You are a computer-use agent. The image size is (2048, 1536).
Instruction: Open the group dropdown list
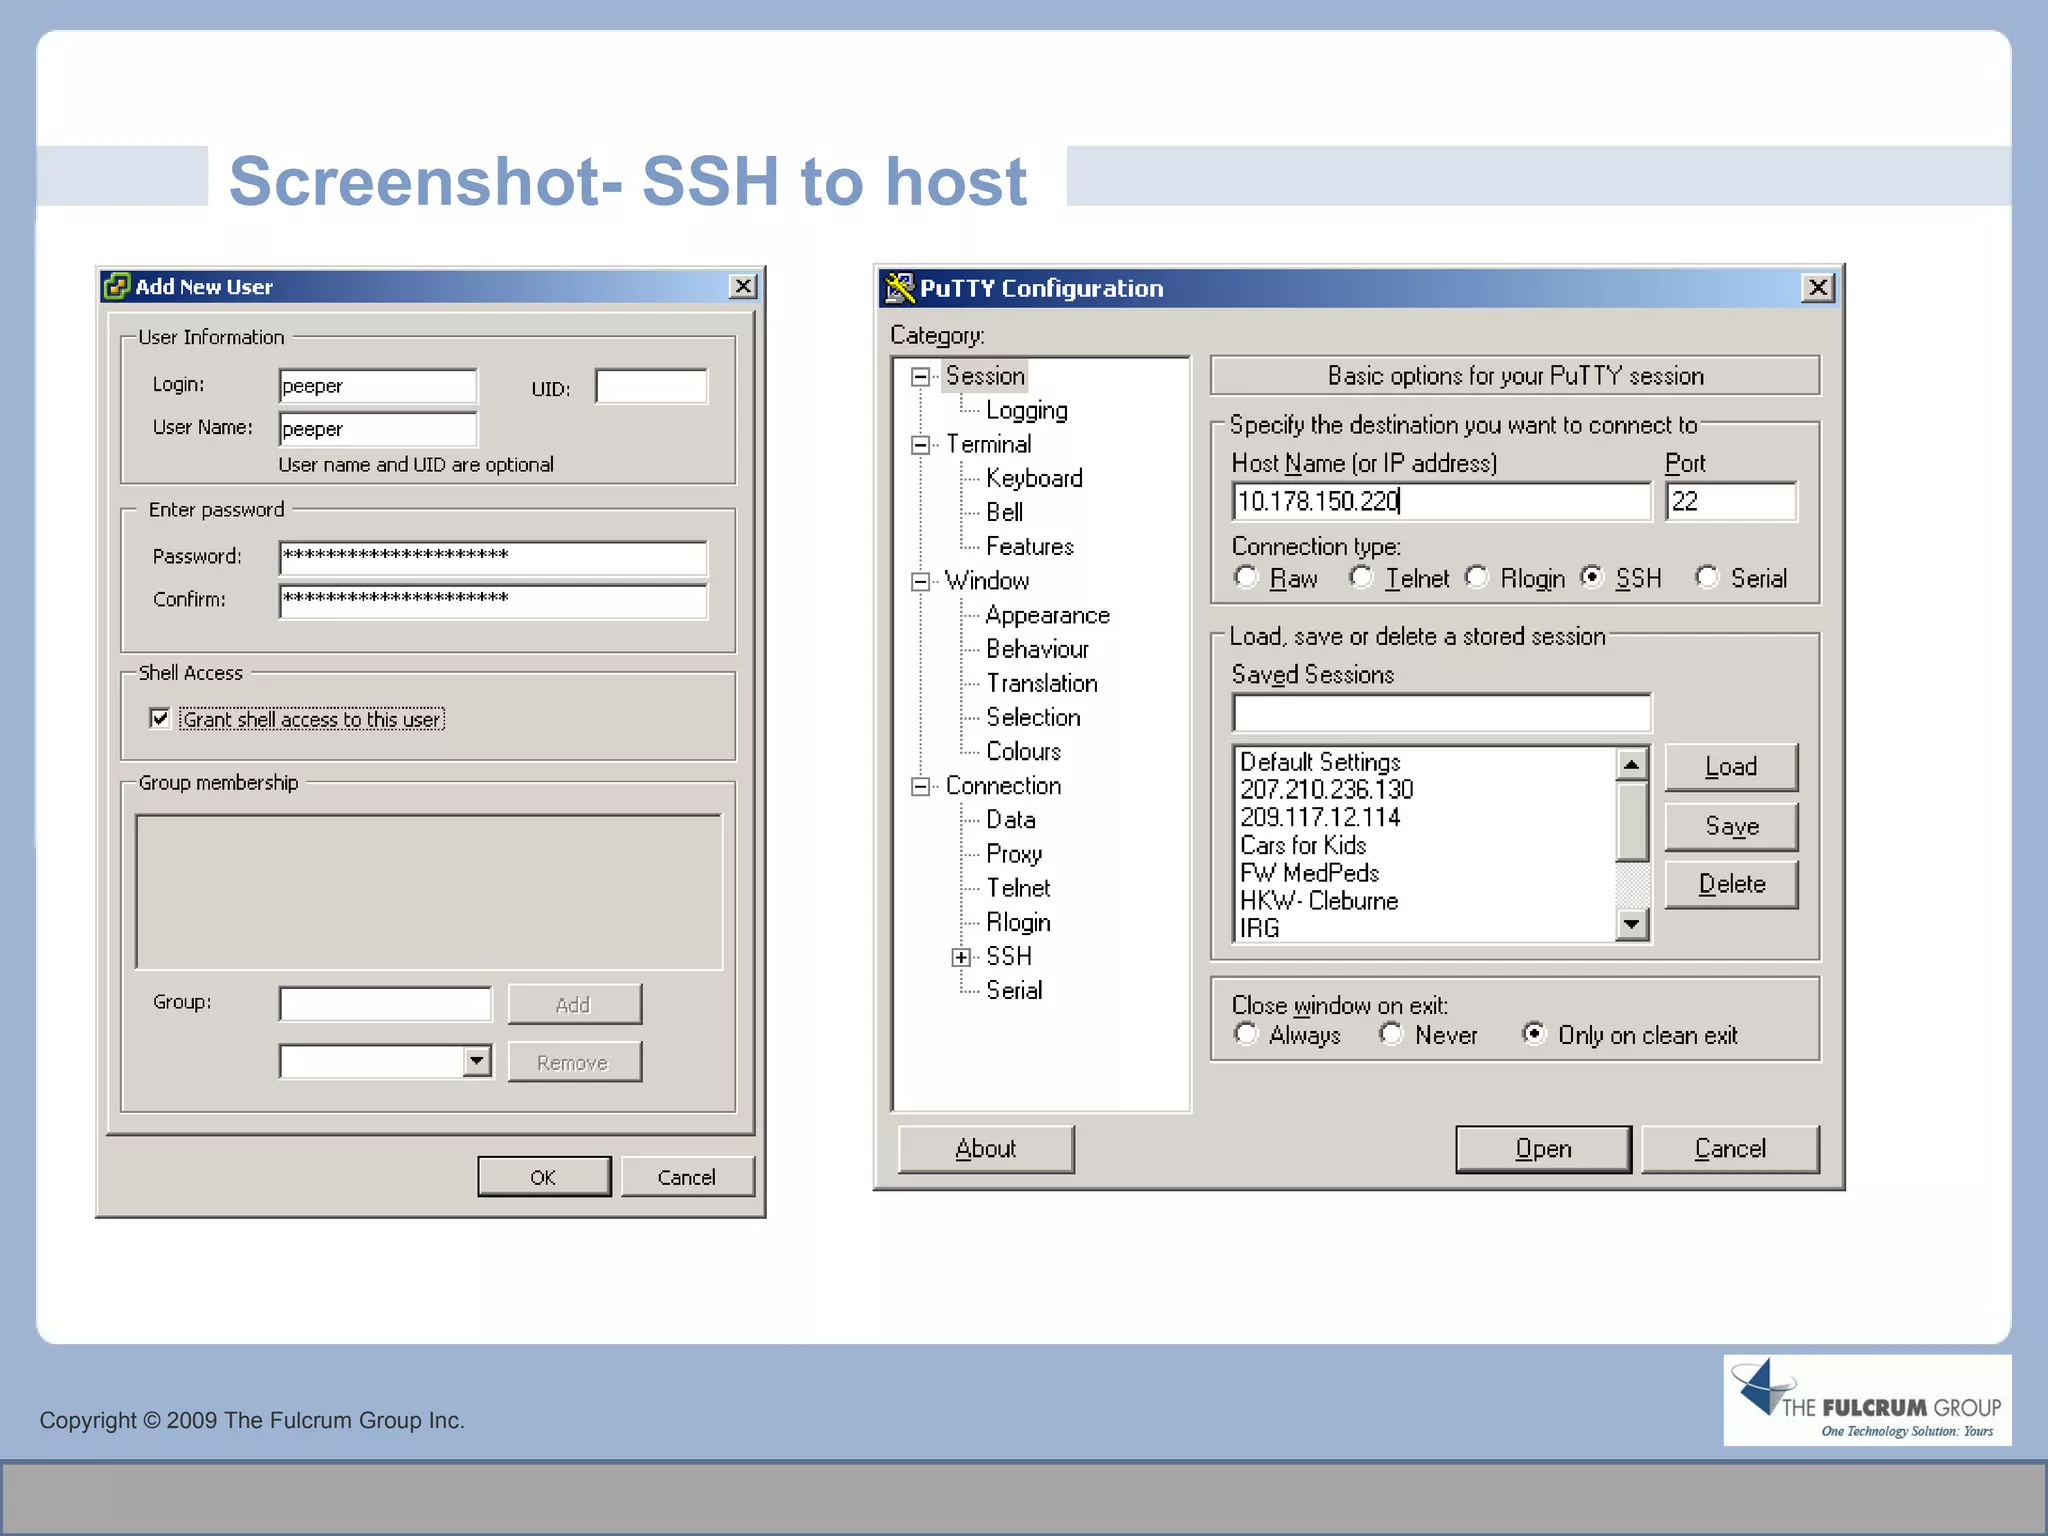pos(477,1061)
